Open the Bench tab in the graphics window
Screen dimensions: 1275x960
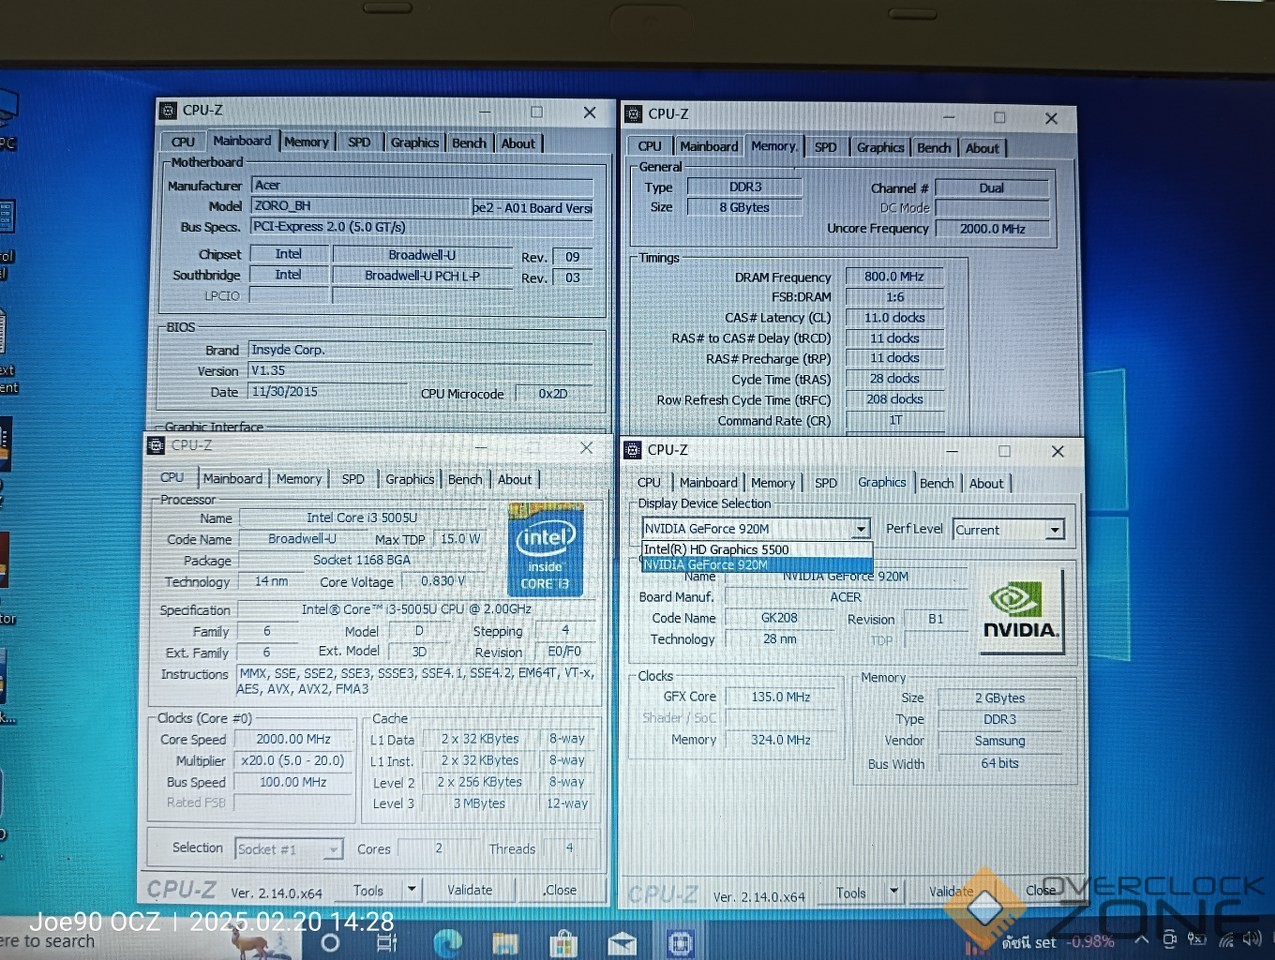coord(937,484)
